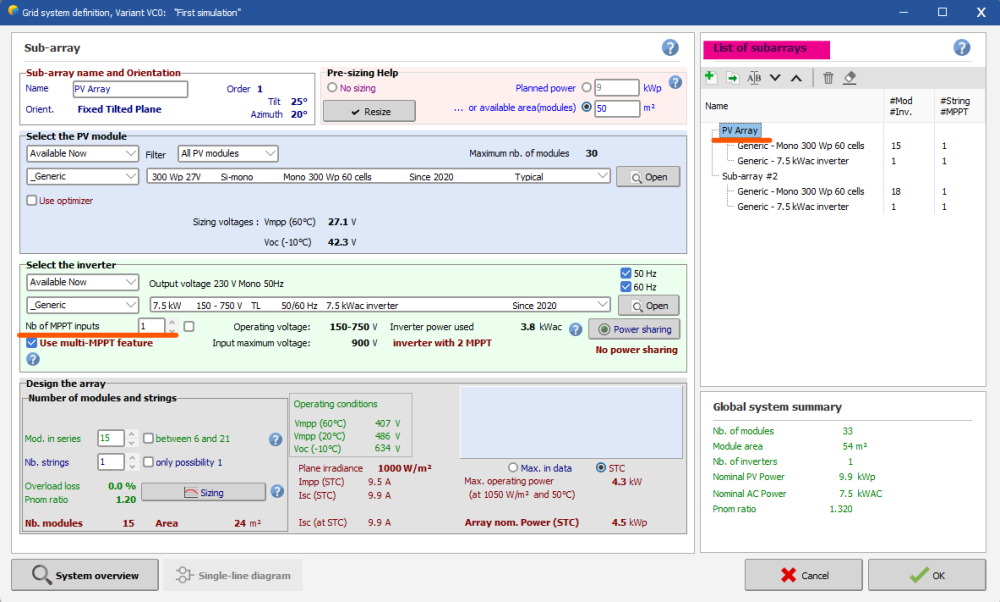
Task: Uncheck Use multi-MPPT feature
Action: [x=32, y=343]
